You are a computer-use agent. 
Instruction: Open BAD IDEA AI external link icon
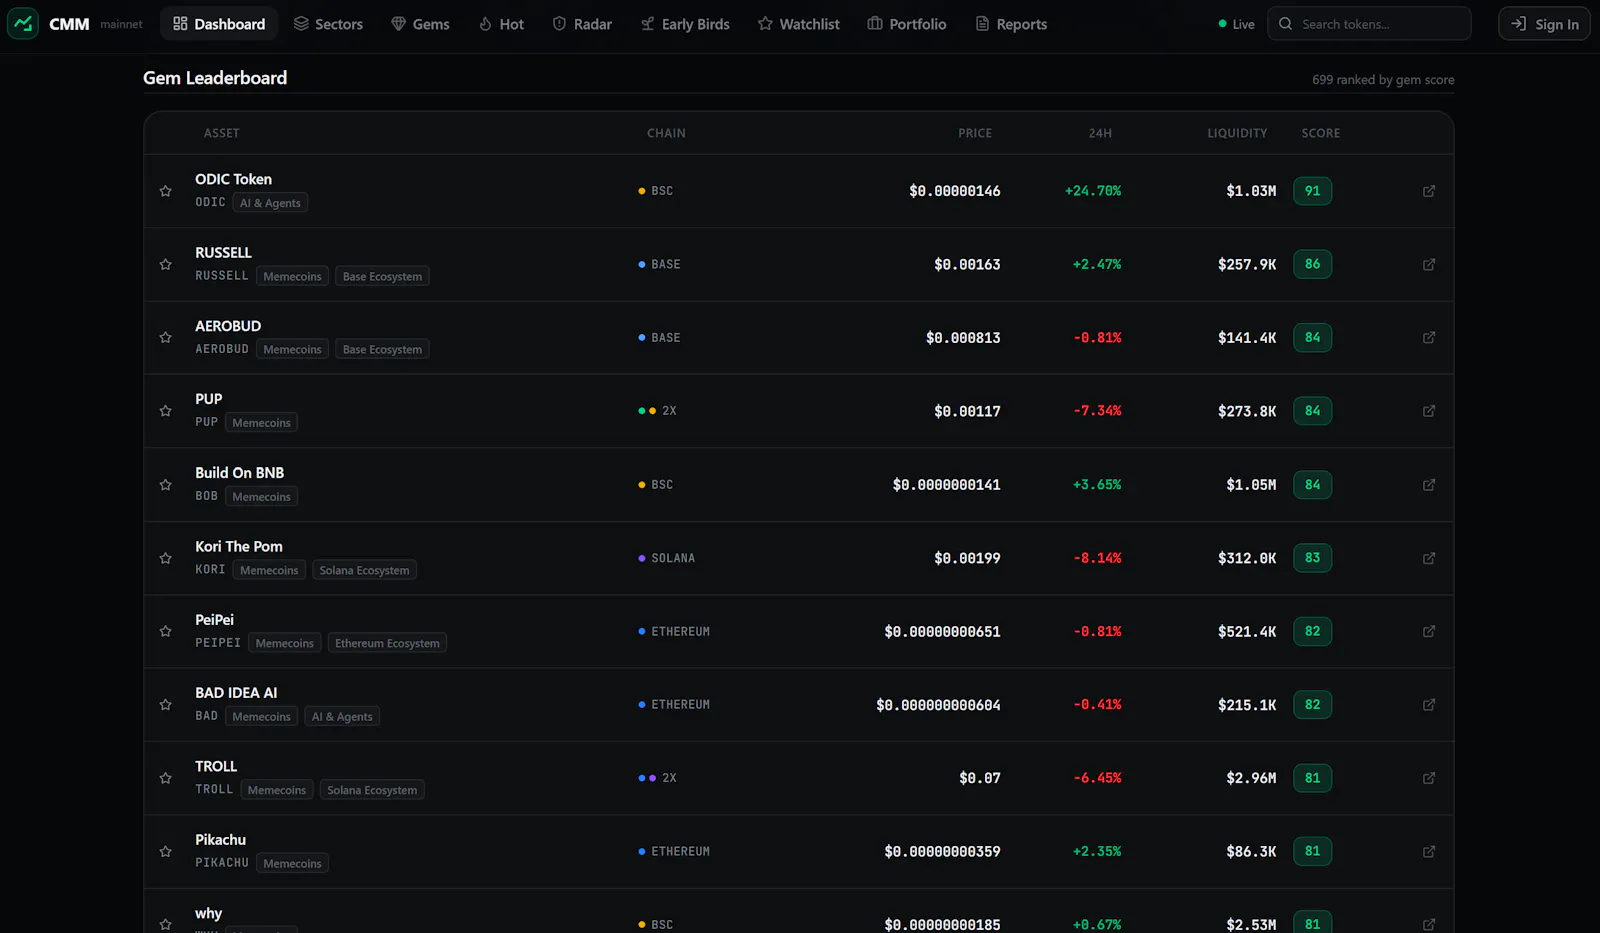[1429, 704]
